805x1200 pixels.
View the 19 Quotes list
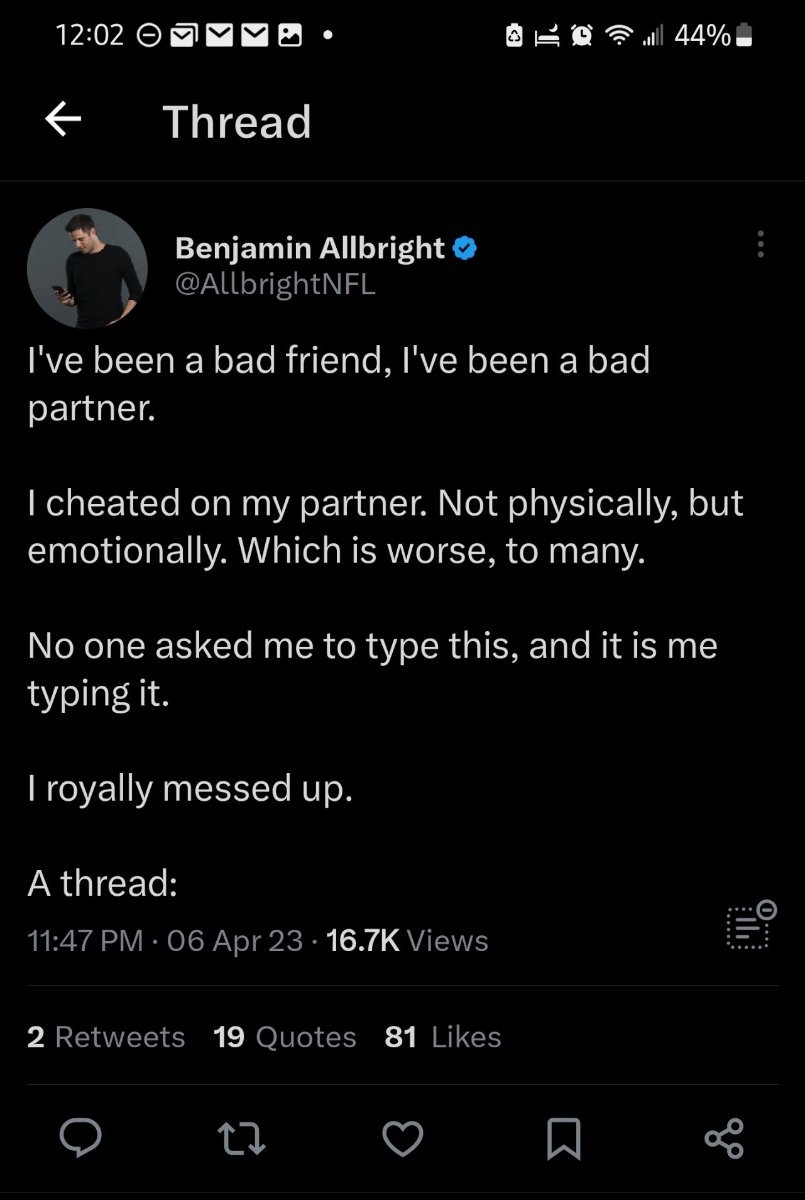(x=285, y=1037)
